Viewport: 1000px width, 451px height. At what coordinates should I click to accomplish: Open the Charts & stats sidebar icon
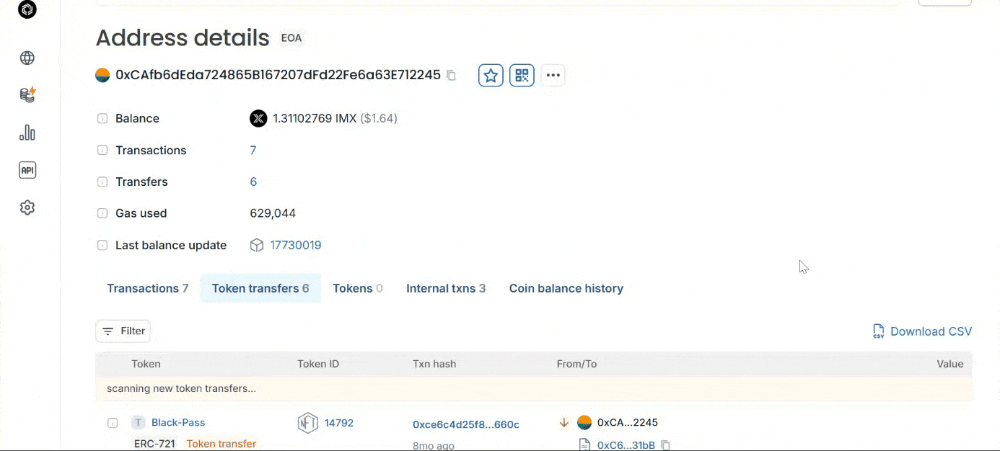[27, 133]
